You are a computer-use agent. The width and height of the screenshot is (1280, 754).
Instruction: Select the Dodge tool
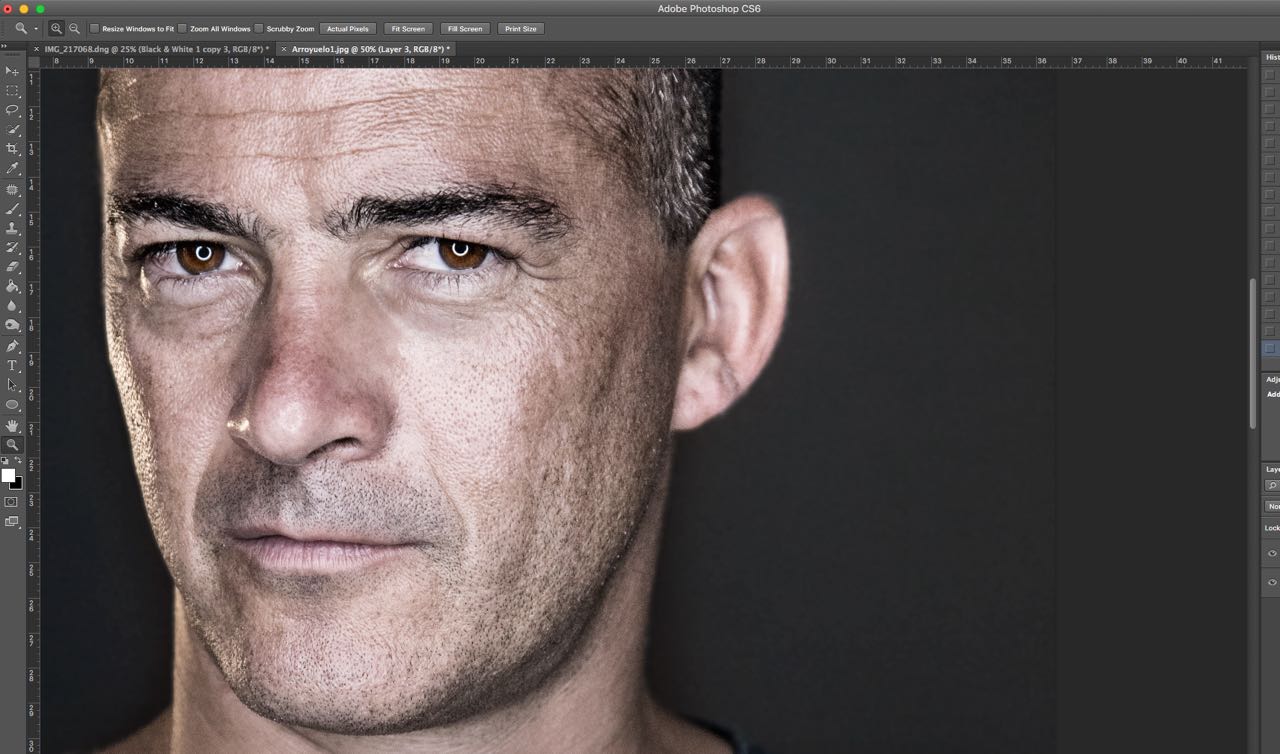coord(12,325)
